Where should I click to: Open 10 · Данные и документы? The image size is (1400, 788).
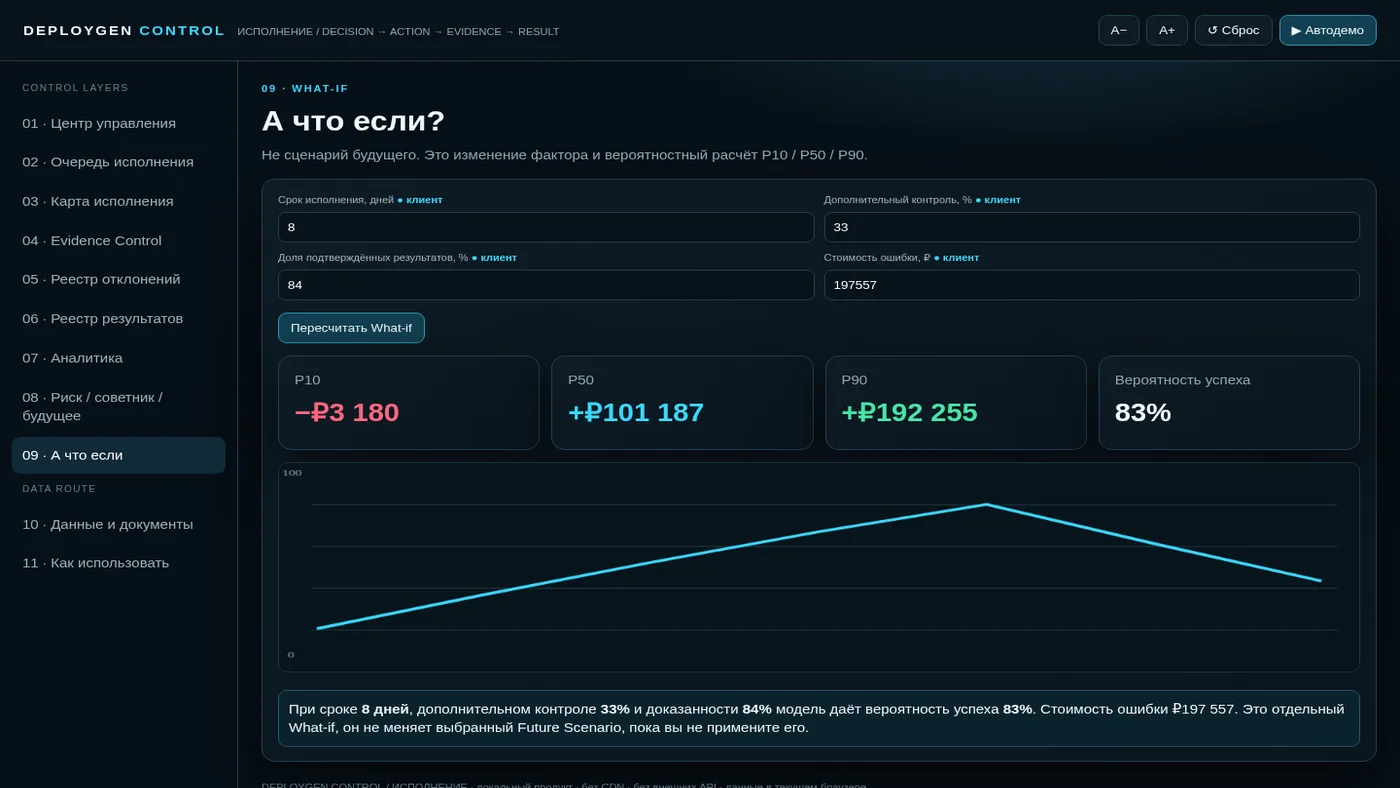tap(118, 524)
